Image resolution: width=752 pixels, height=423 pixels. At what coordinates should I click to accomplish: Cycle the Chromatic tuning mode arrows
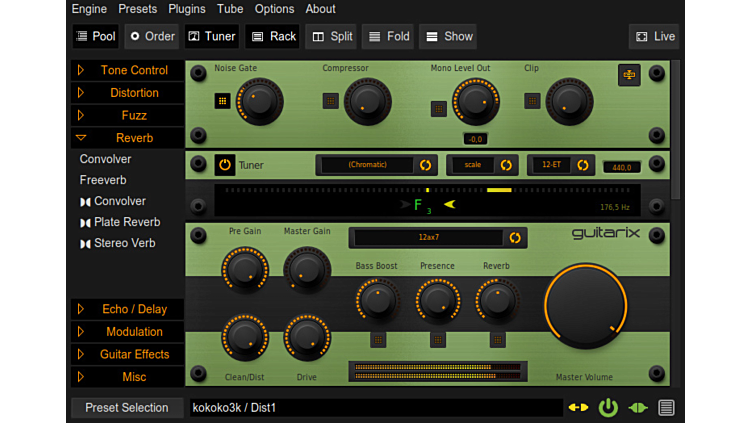425,165
